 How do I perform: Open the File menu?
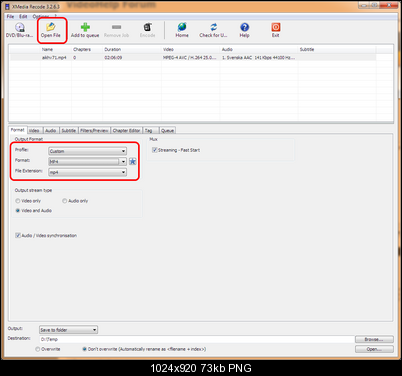point(10,16)
